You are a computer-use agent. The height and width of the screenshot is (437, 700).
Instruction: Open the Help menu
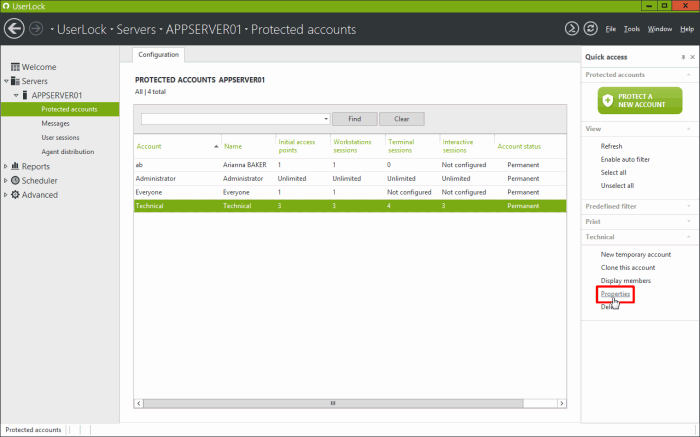tap(687, 29)
